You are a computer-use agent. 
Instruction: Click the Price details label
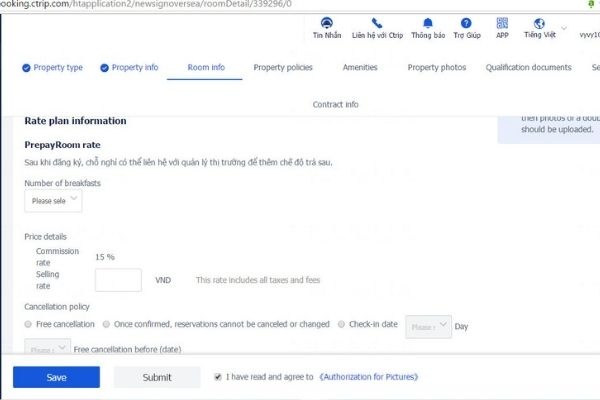pos(46,237)
